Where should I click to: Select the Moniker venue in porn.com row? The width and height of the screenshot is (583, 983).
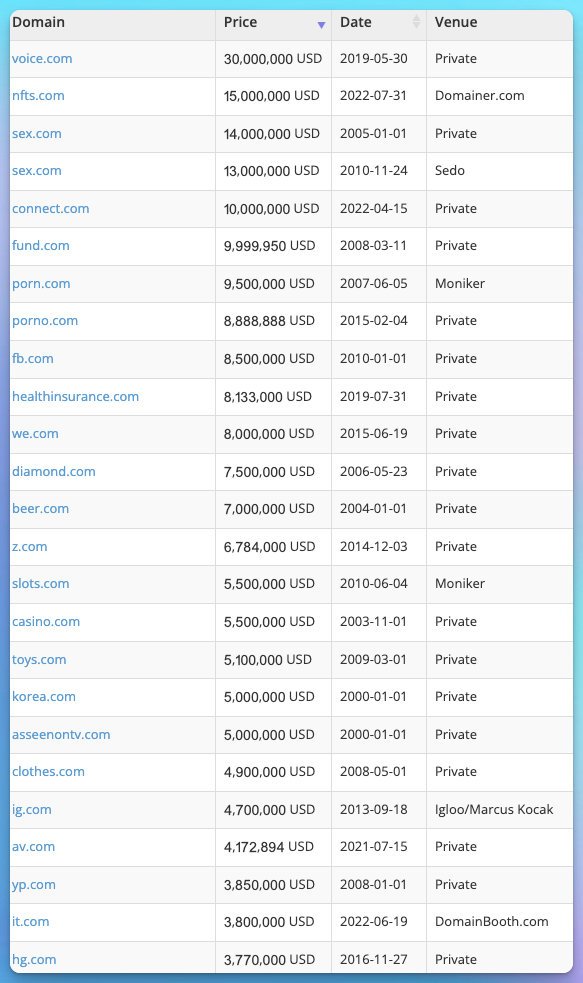coord(460,283)
